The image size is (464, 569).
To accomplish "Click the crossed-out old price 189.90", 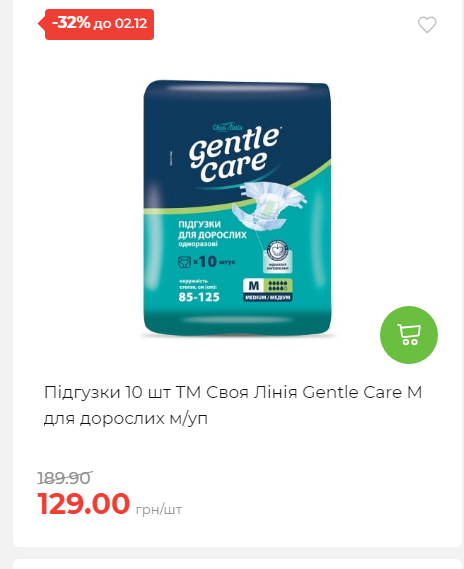I will 65,478.
